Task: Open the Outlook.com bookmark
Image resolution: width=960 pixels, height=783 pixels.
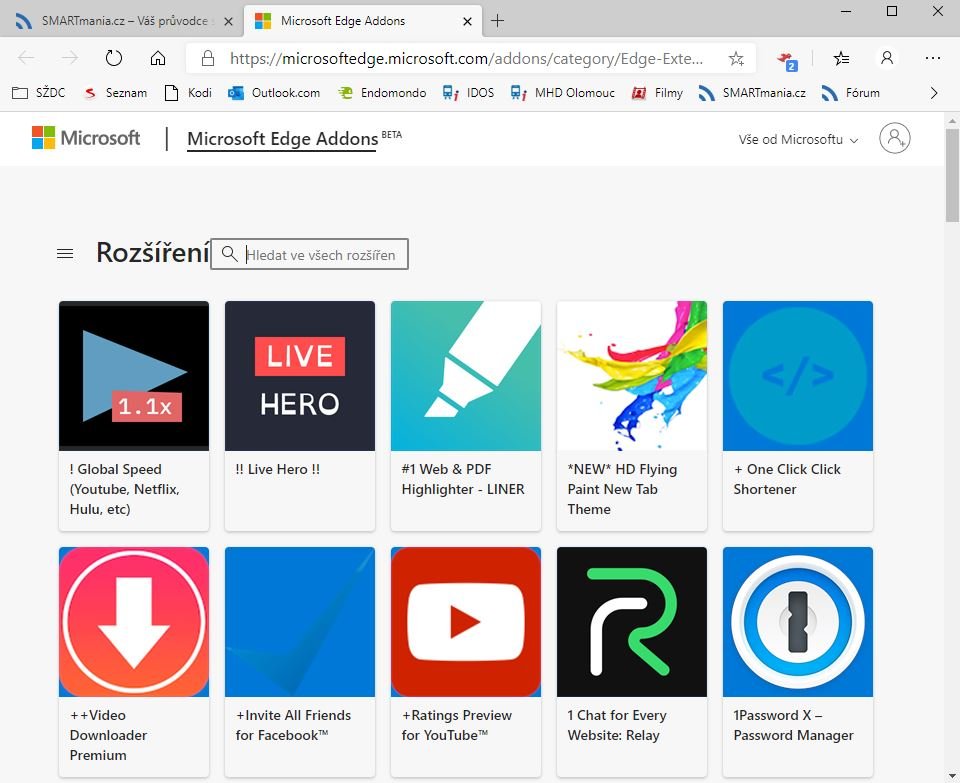Action: [274, 93]
